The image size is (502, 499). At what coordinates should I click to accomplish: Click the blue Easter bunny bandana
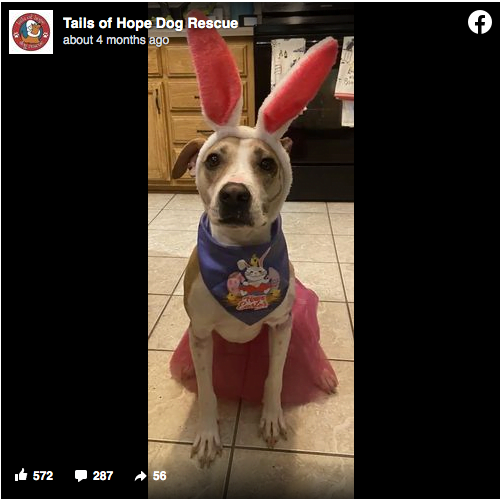tap(244, 272)
